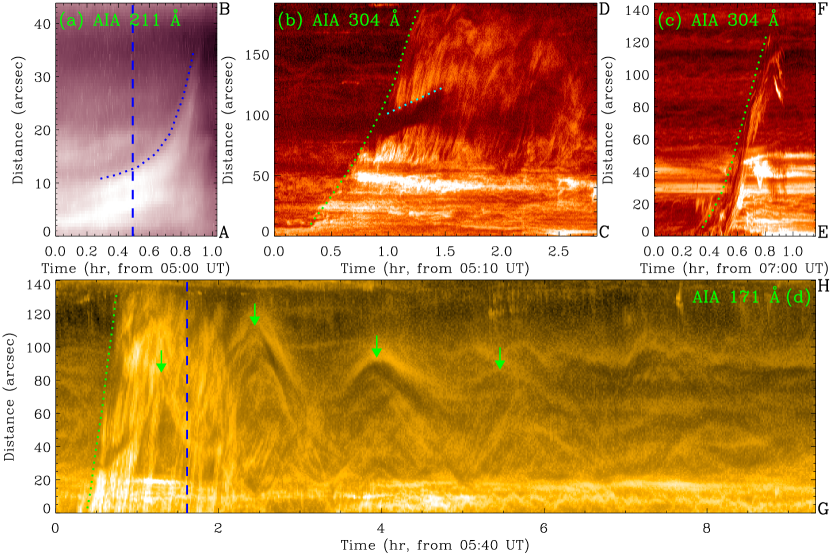Click the "150" distance tick label in panel (b)
Image resolution: width=830 pixels, height=554 pixels.
258,55
